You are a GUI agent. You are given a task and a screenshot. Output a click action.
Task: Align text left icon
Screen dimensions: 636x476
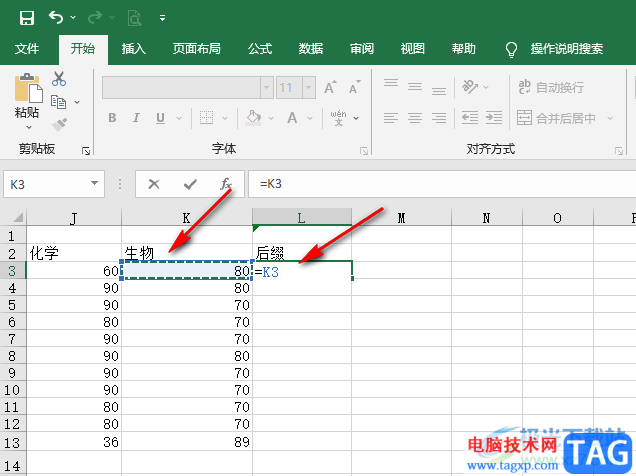391,118
